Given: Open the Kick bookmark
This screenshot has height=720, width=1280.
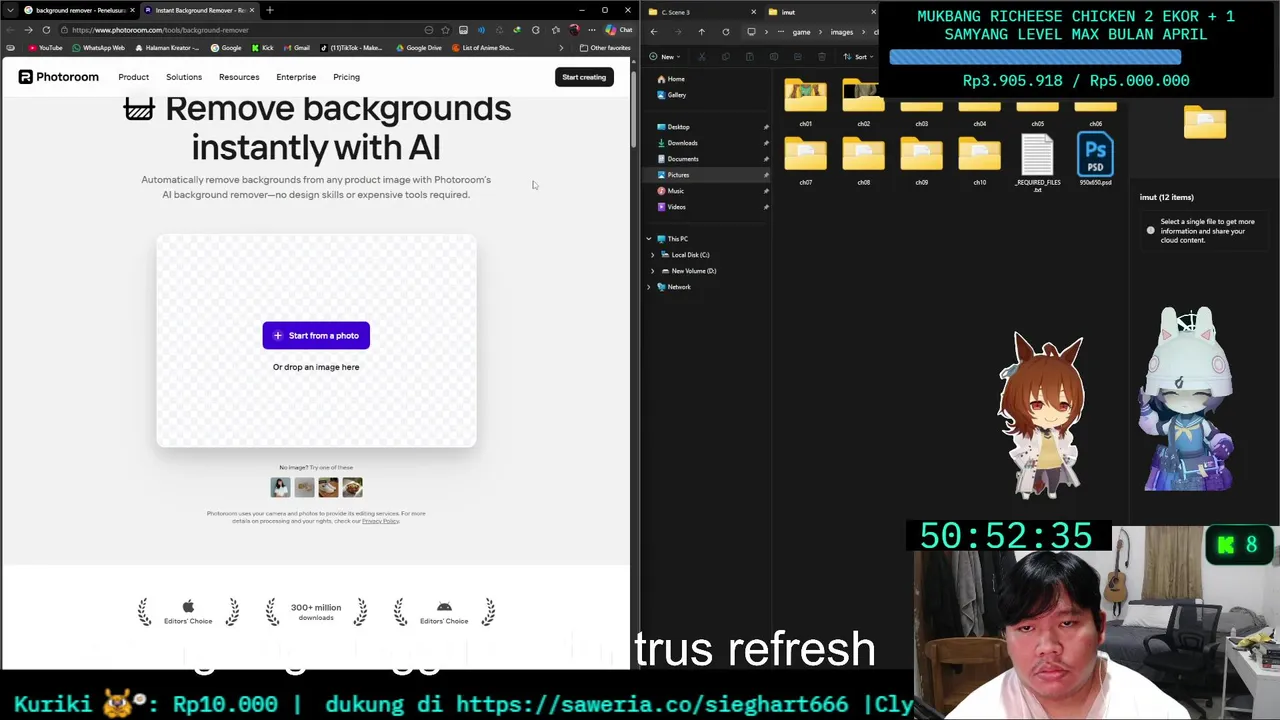Looking at the screenshot, I should tap(263, 48).
